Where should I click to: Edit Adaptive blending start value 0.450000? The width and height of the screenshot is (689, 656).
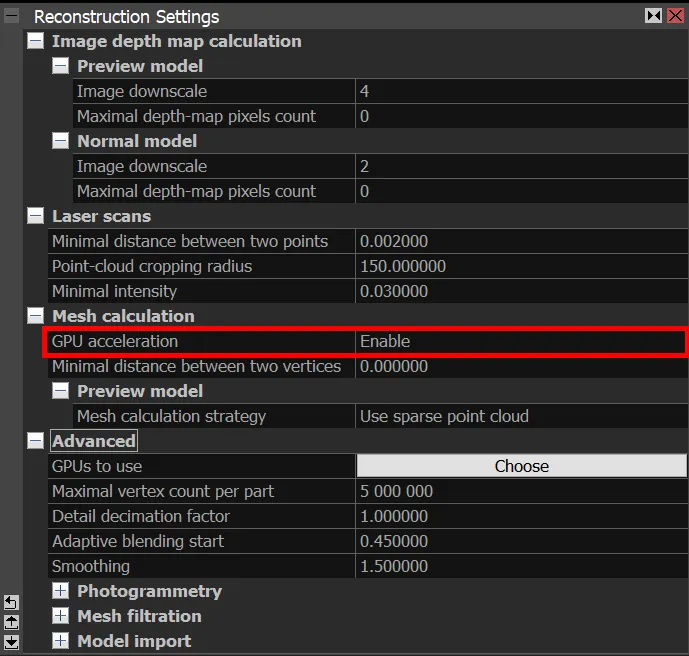point(522,541)
